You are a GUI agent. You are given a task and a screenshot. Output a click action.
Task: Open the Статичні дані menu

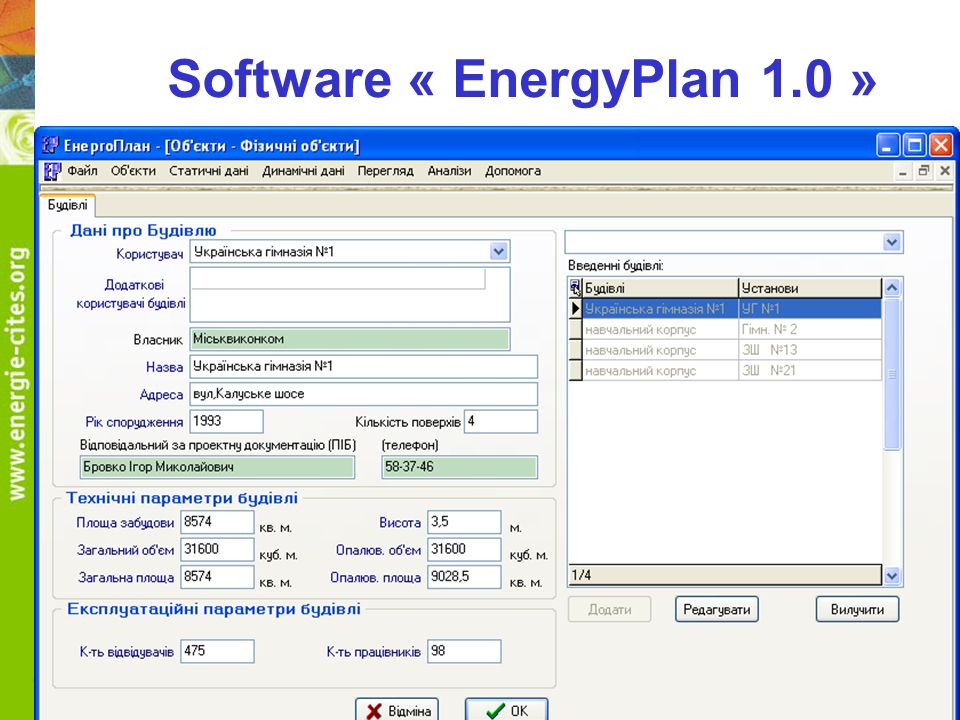[x=209, y=171]
